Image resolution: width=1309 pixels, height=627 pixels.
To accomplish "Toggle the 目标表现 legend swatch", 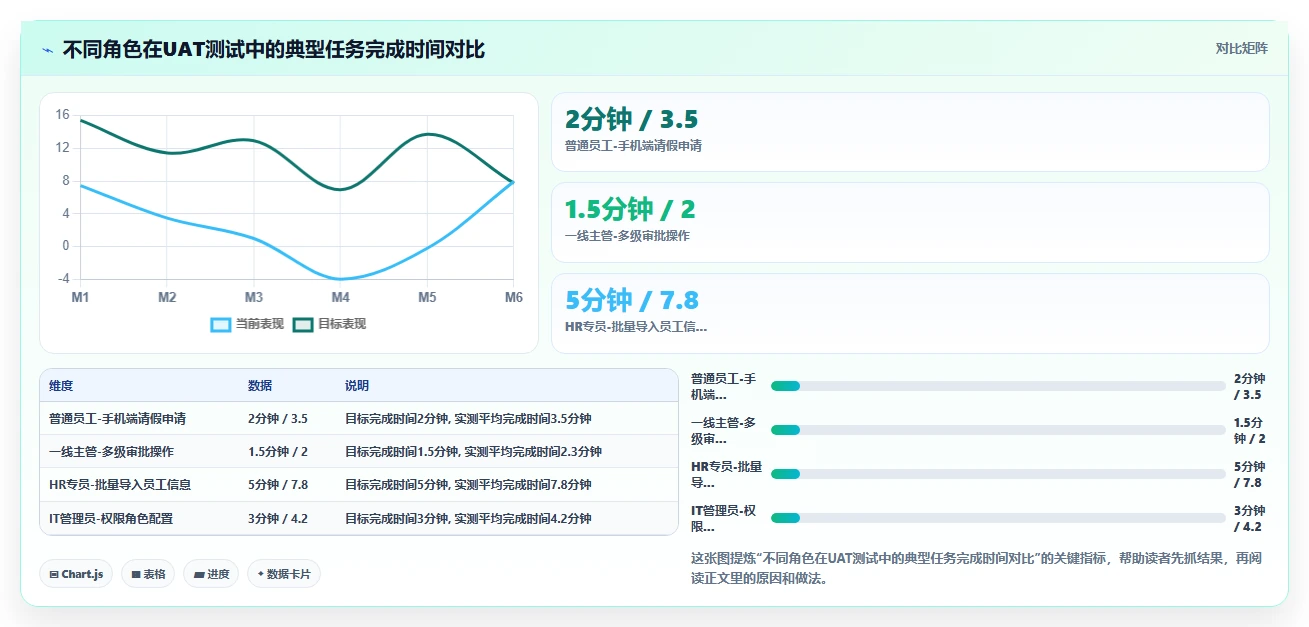I will pyautogui.click(x=303, y=324).
